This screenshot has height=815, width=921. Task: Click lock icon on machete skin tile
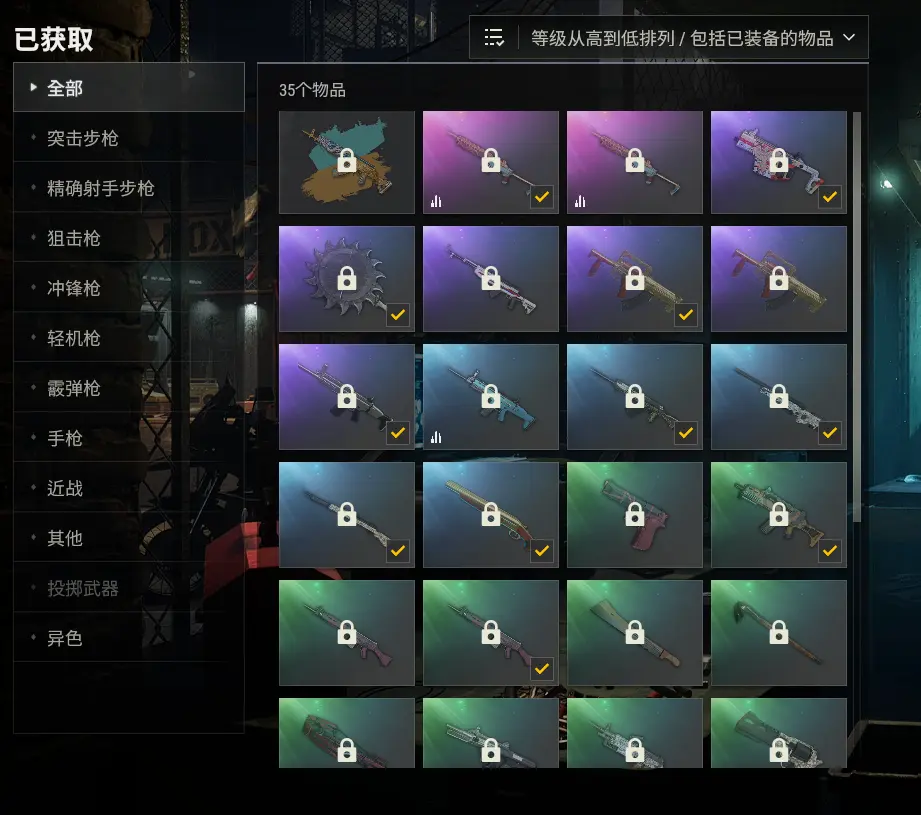[634, 632]
